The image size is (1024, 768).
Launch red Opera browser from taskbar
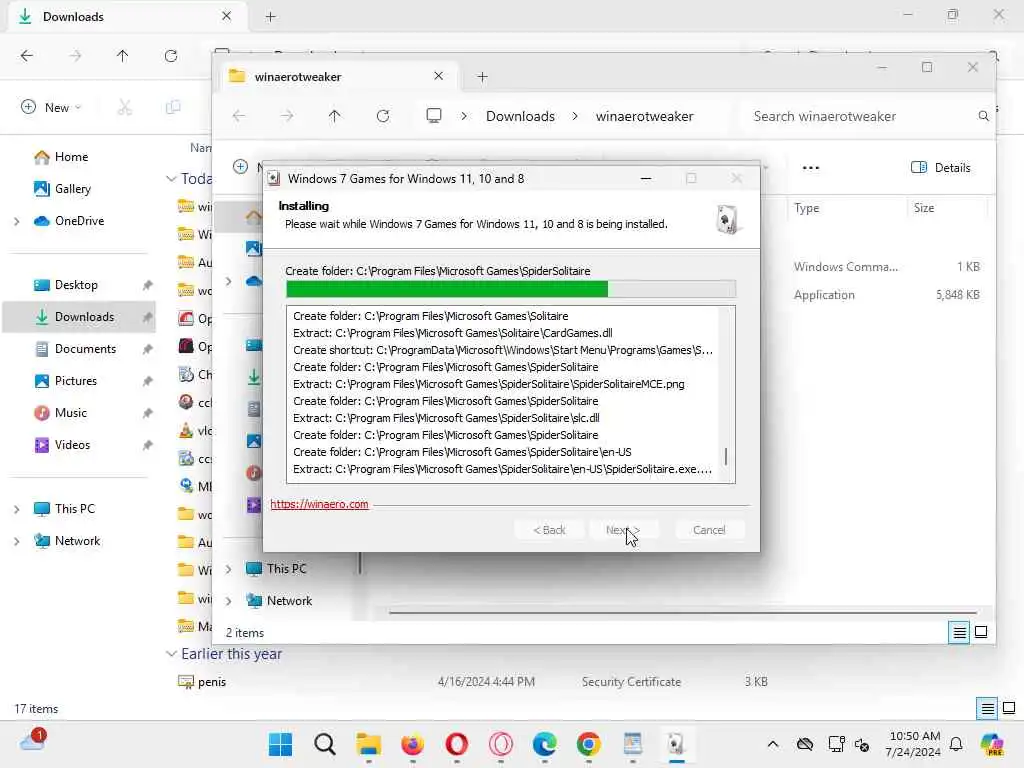tap(456, 744)
